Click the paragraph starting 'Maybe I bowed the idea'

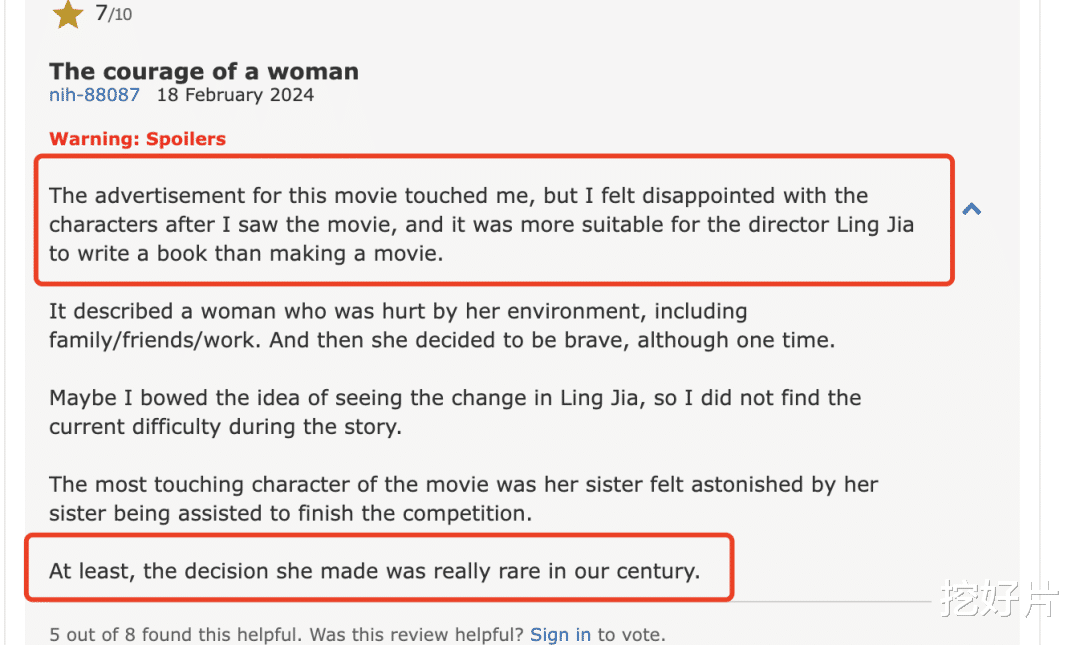[455, 412]
